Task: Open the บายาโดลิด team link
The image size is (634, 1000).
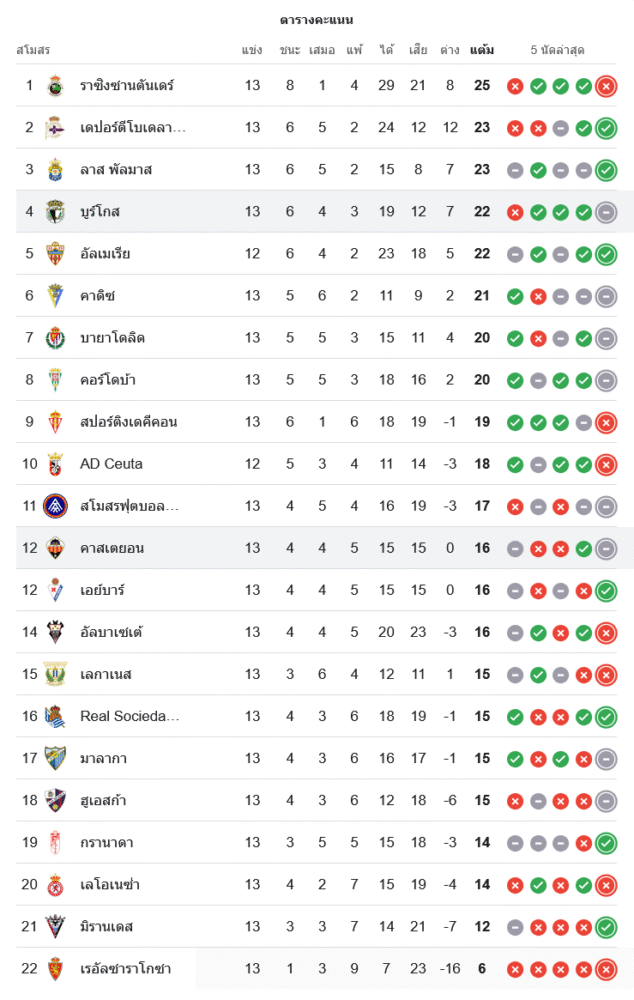Action: pyautogui.click(x=113, y=338)
